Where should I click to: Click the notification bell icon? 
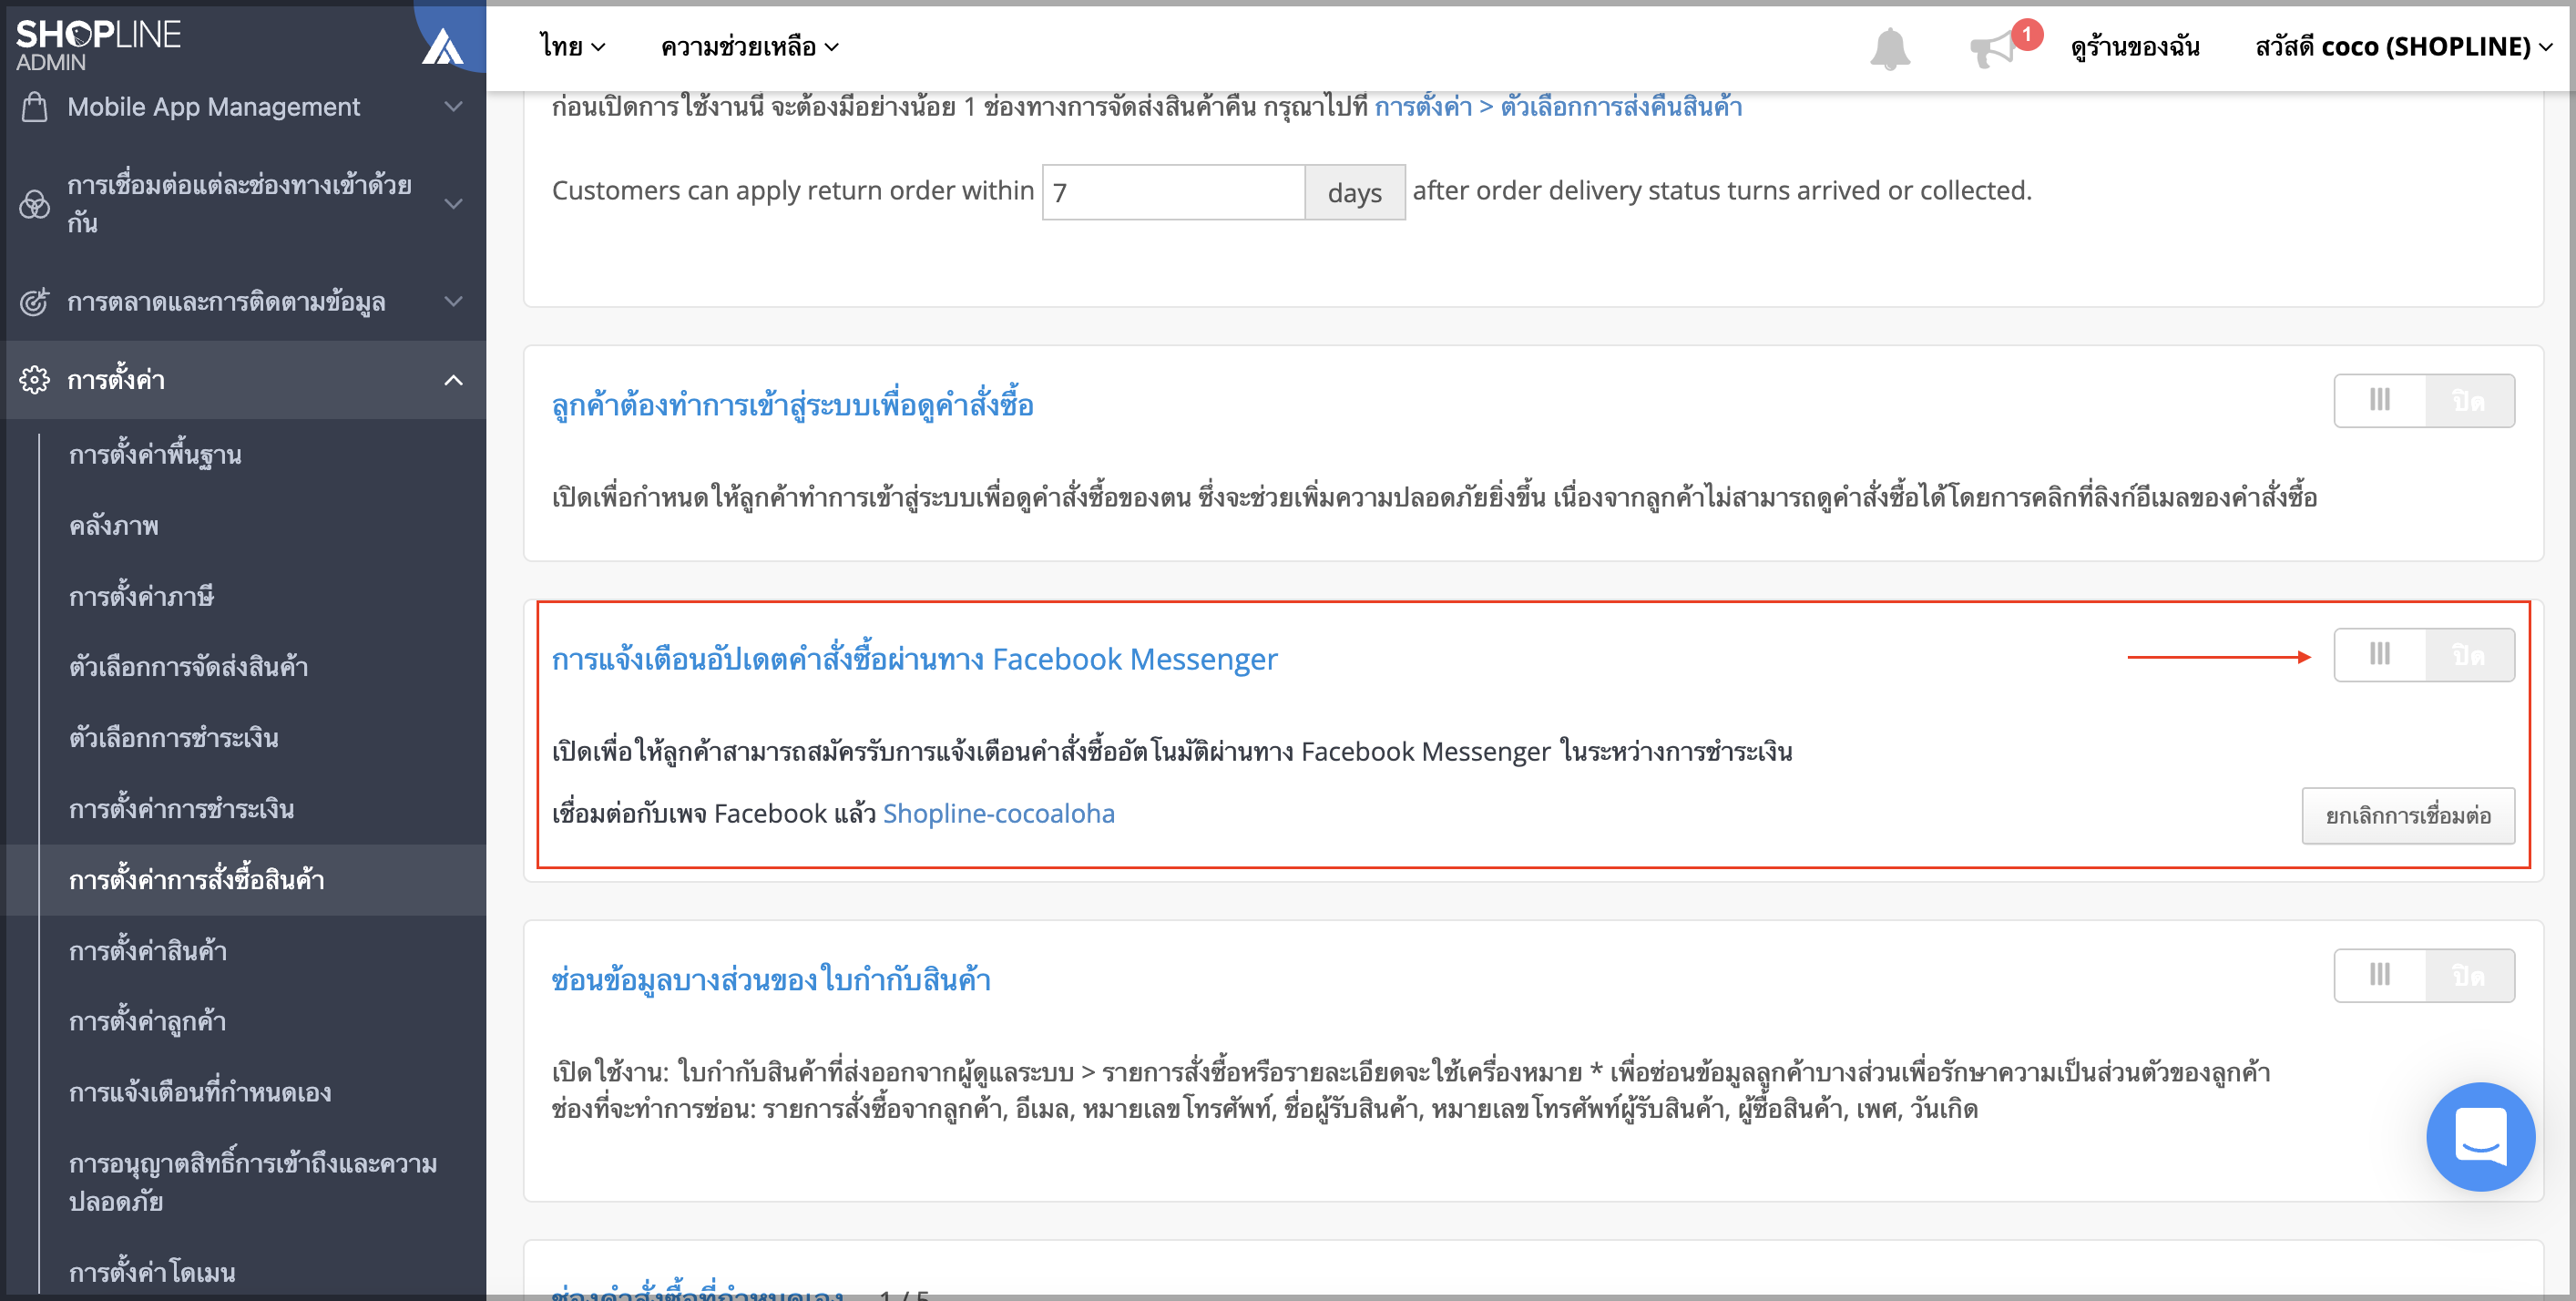click(1889, 48)
